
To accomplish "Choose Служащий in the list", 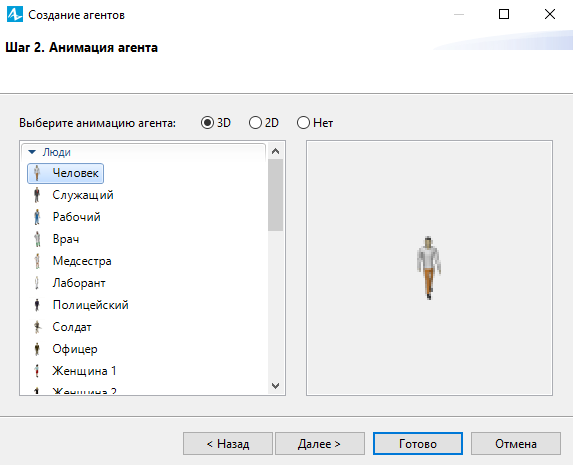I will (x=83, y=195).
